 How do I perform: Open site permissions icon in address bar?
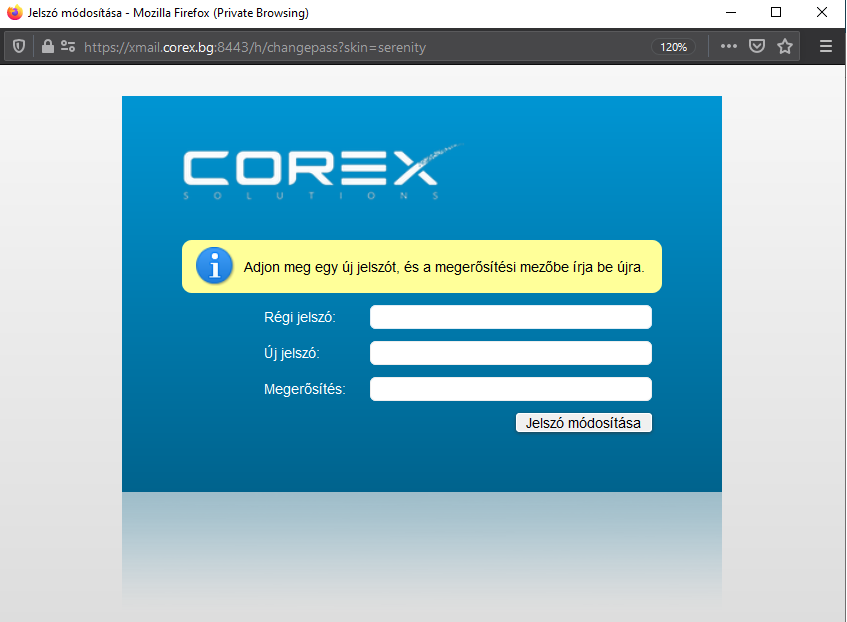click(x=68, y=46)
